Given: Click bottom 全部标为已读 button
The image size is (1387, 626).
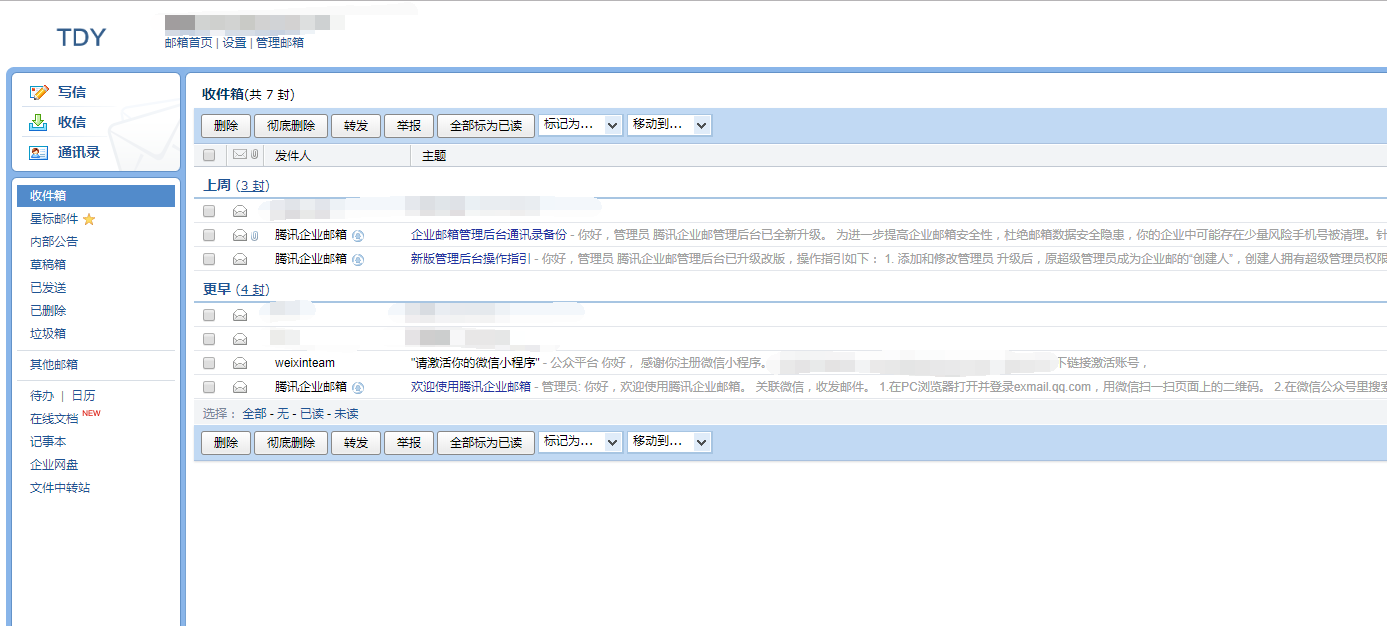Looking at the screenshot, I should (x=486, y=442).
